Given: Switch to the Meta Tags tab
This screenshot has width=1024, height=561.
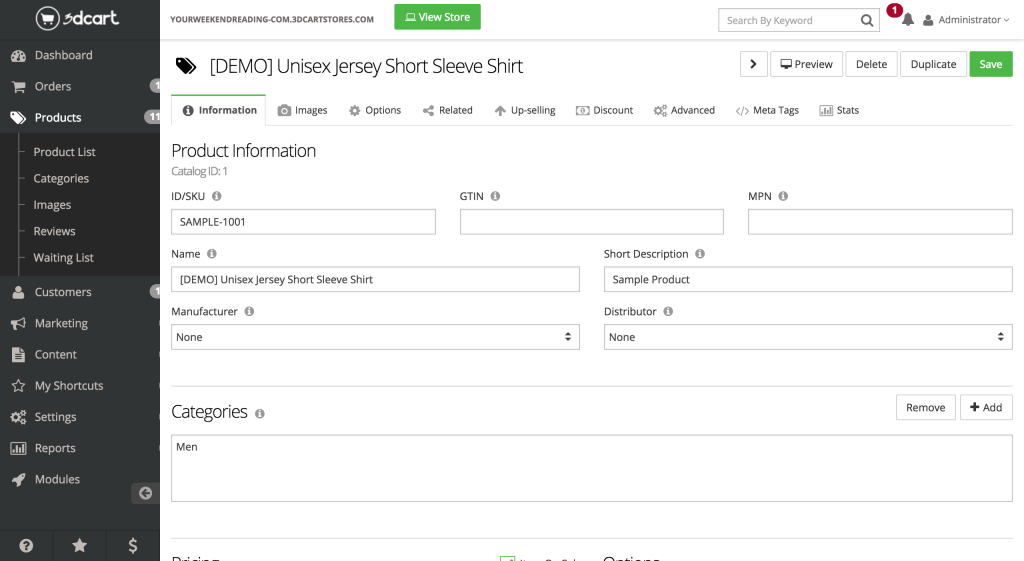Looking at the screenshot, I should [x=767, y=110].
